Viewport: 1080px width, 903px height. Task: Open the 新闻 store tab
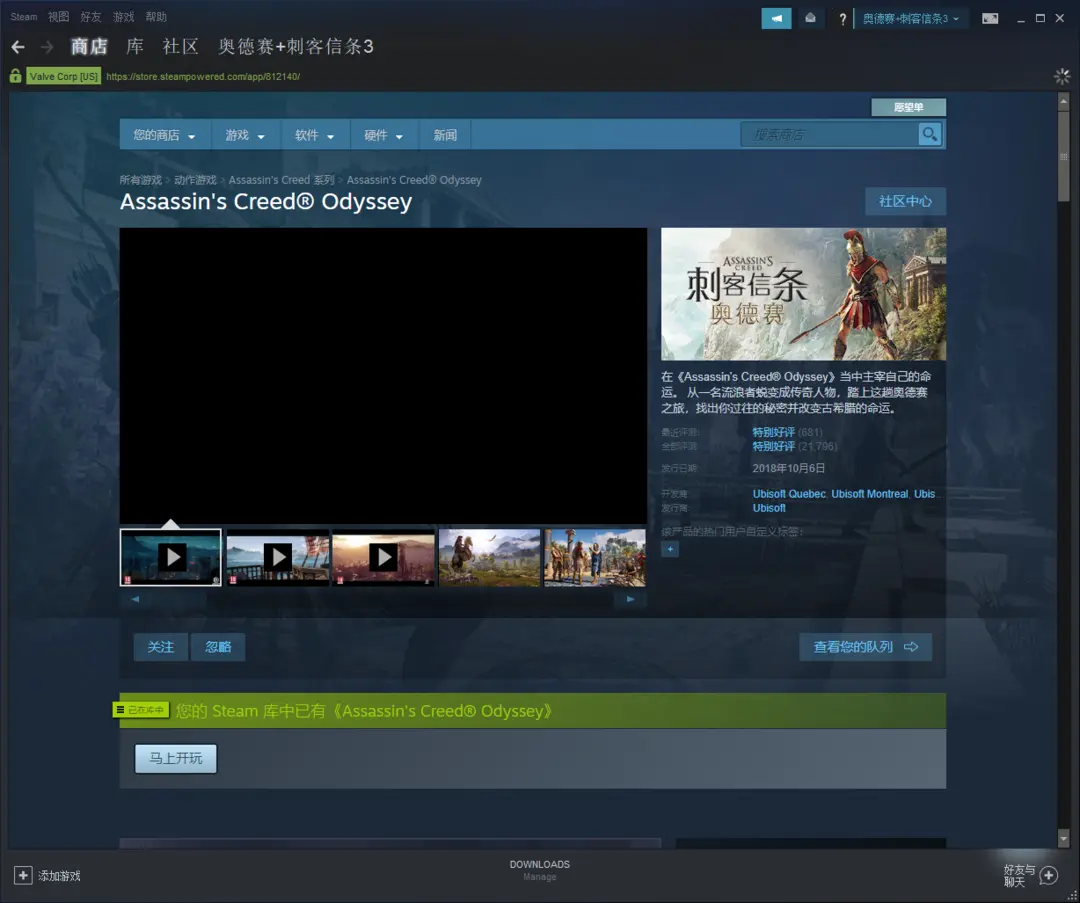pyautogui.click(x=445, y=135)
